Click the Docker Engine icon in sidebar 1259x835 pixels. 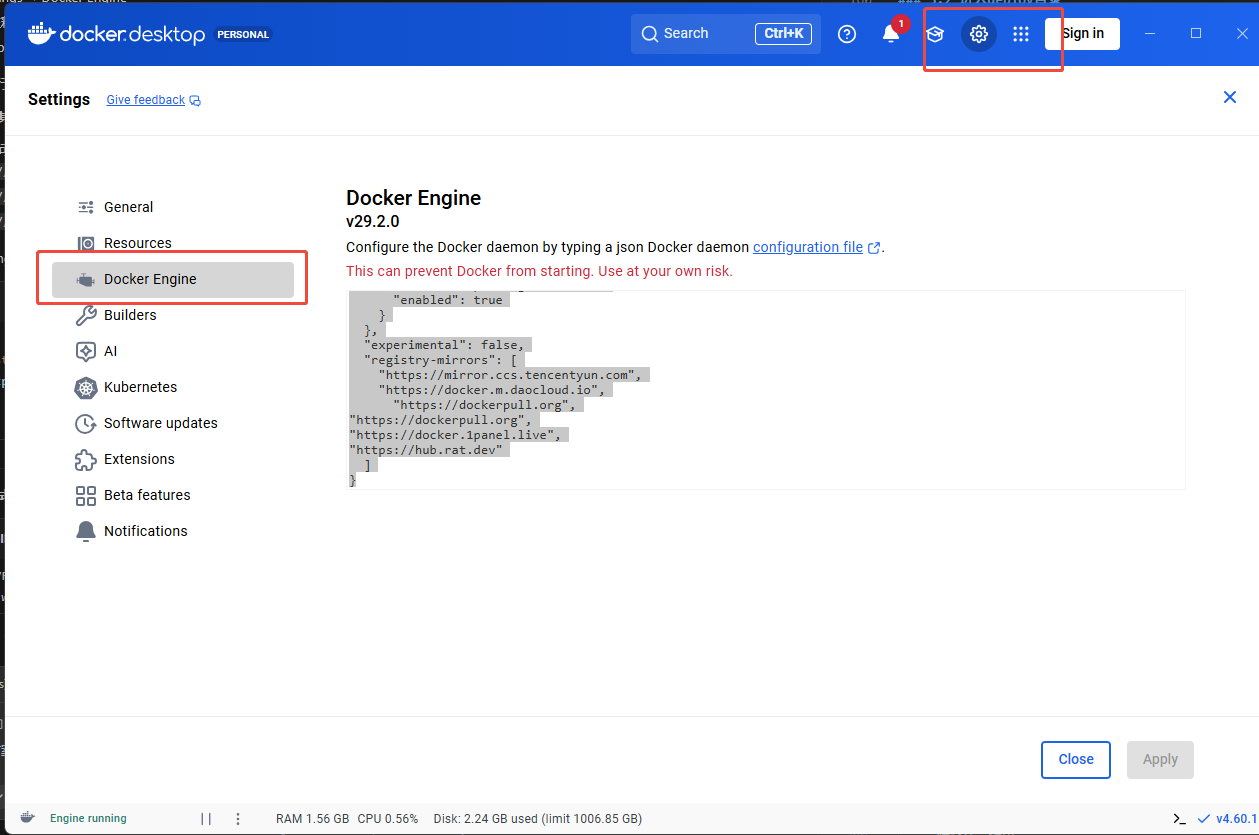[86, 279]
